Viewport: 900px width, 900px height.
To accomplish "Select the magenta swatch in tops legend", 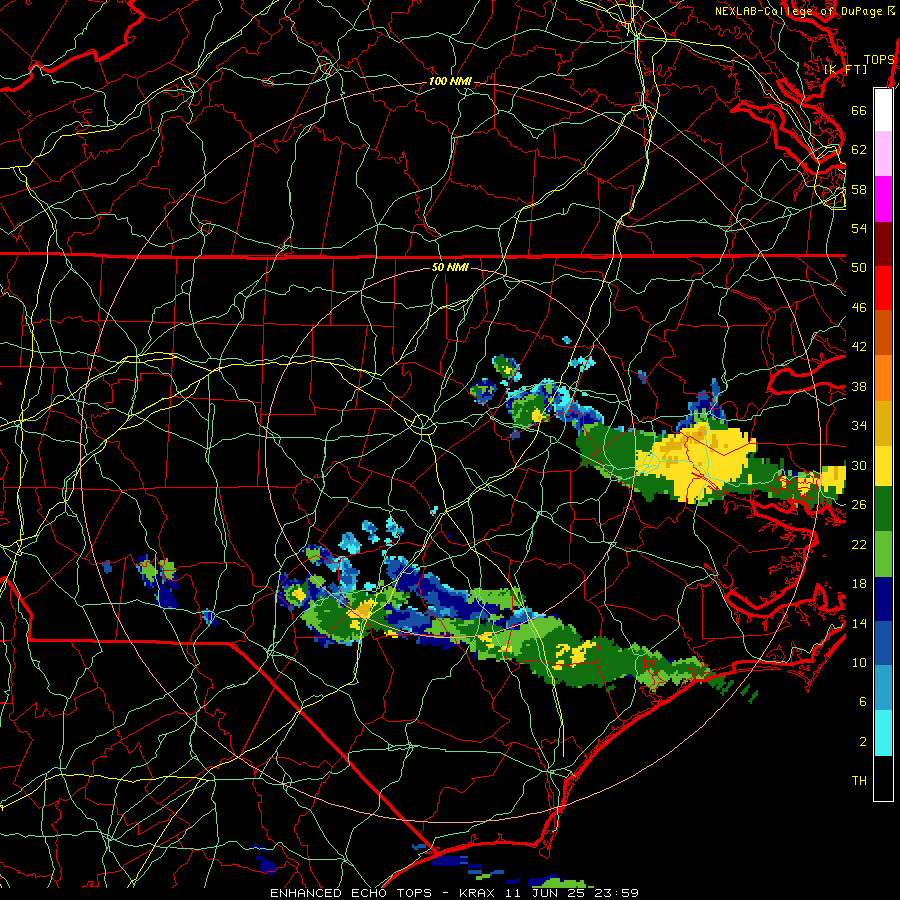I will pyautogui.click(x=883, y=199).
